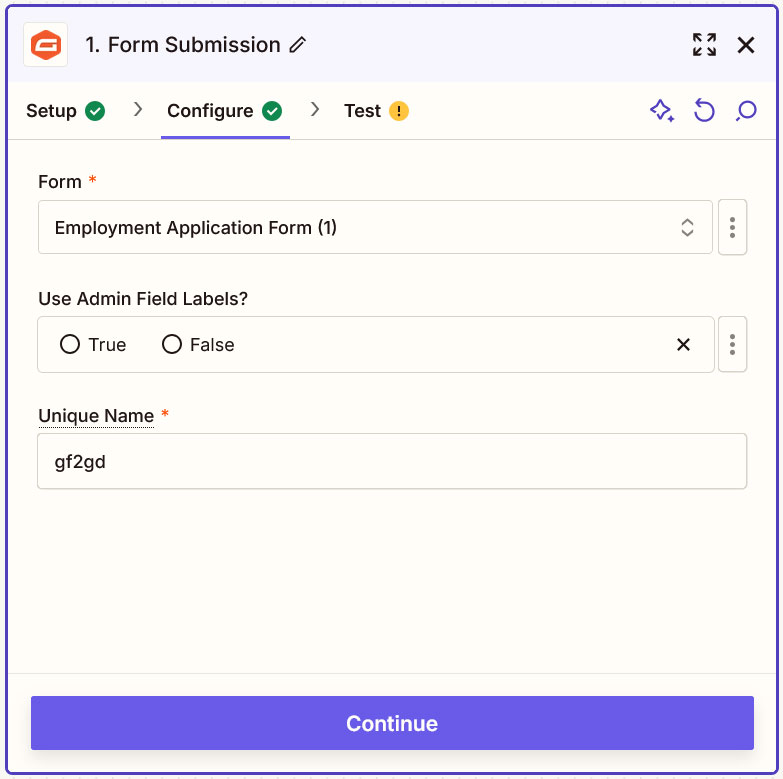Viewport: 783px width, 779px height.
Task: Open the comment bubble icon
Action: pos(746,110)
